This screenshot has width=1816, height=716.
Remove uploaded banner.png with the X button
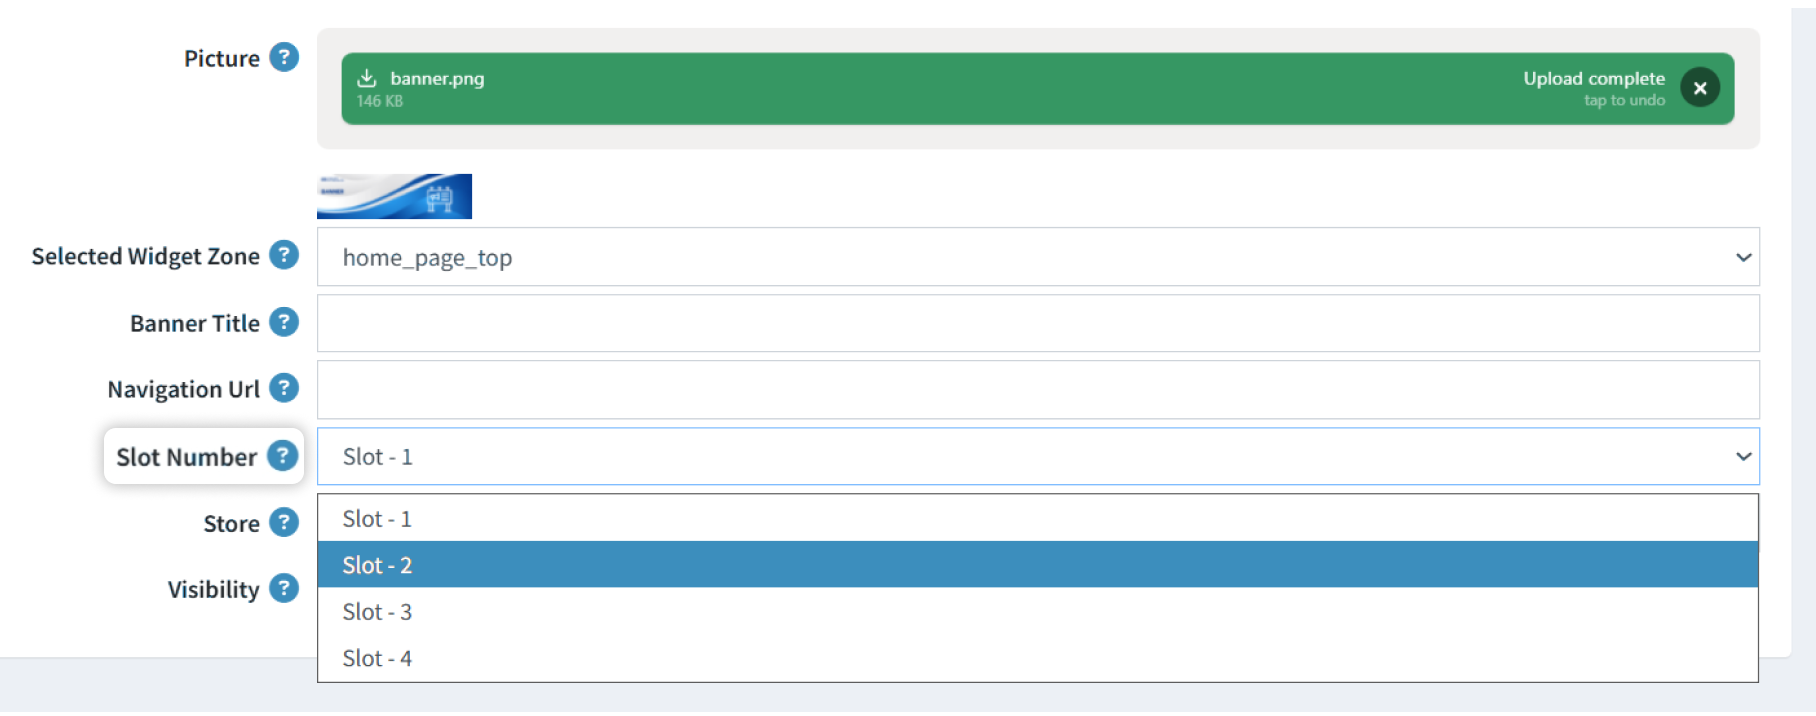(x=1700, y=88)
